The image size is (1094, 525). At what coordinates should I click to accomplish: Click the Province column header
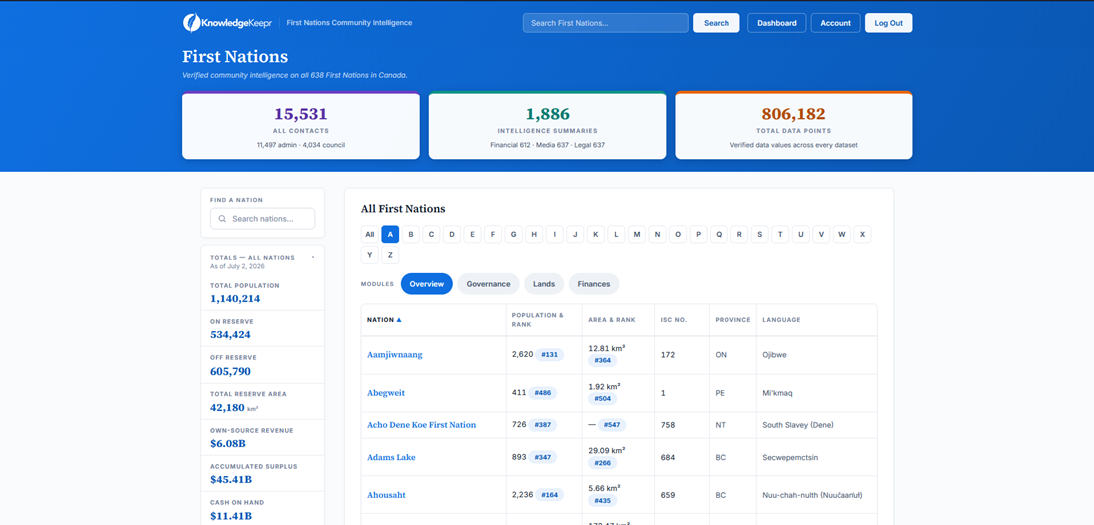pos(733,320)
